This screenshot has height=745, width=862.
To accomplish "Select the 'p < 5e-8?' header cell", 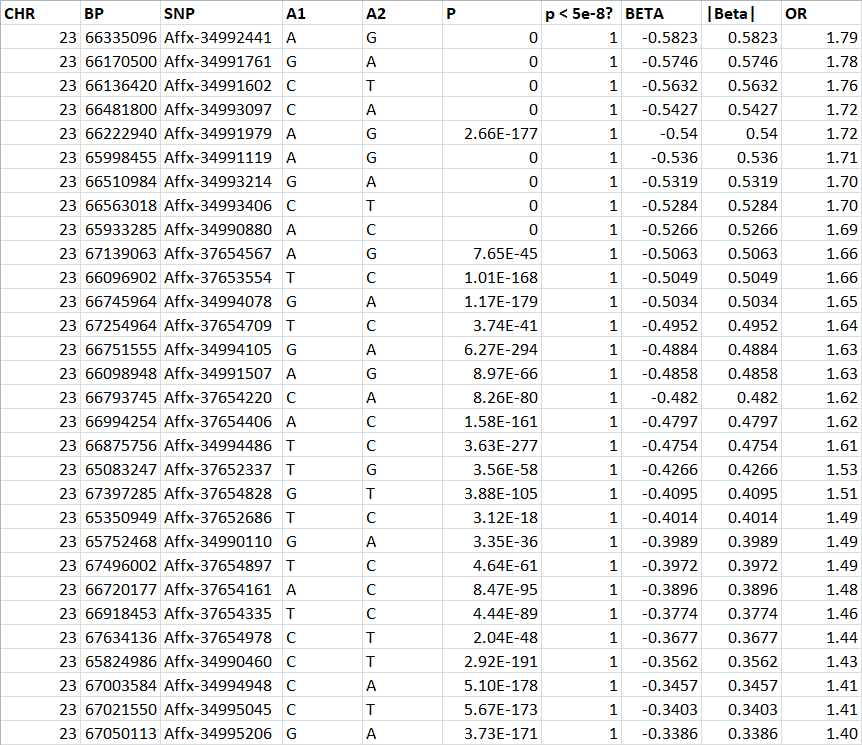I will (580, 14).
